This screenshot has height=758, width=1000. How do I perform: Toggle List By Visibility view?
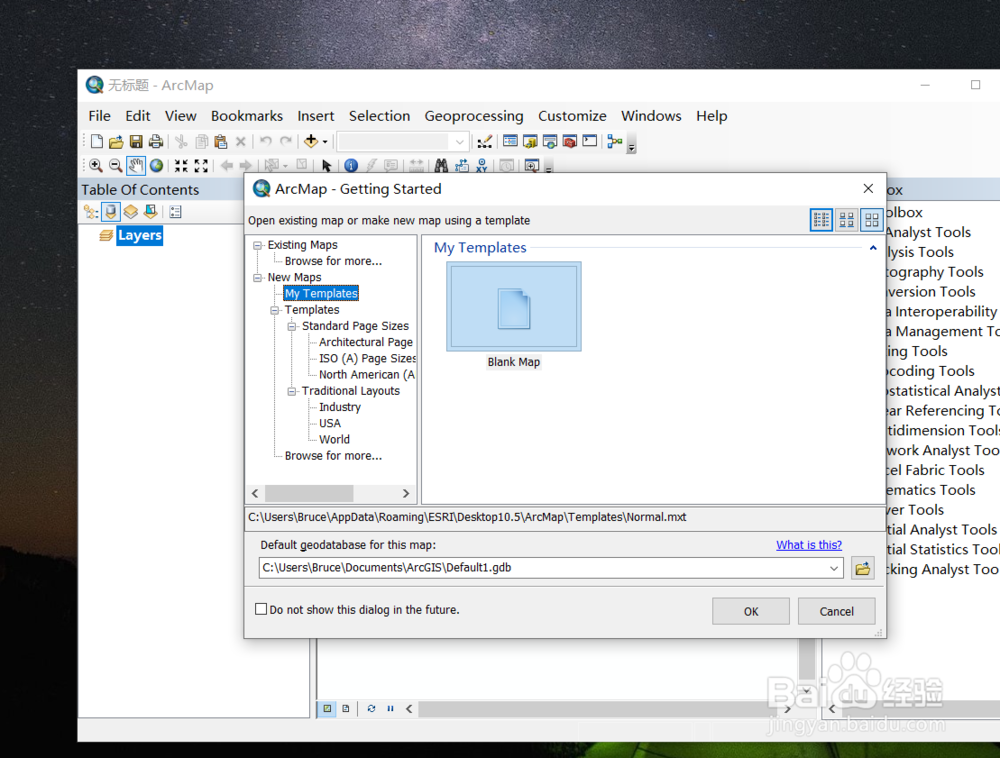131,212
